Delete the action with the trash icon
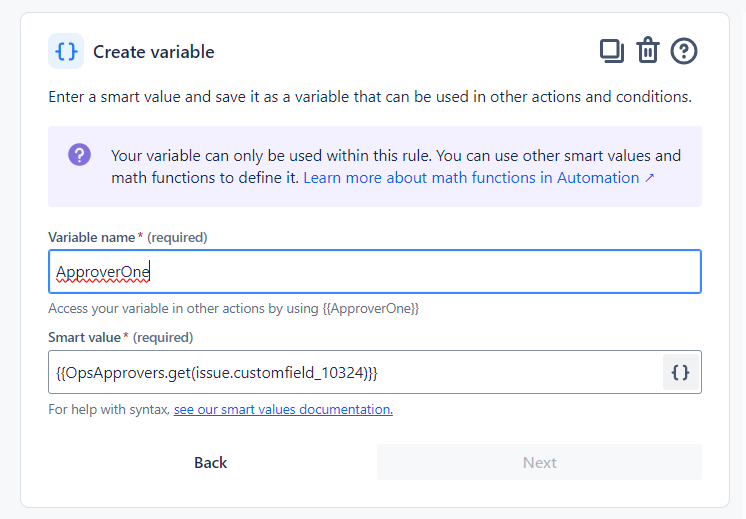Screen dimensions: 746x519 point(648,51)
